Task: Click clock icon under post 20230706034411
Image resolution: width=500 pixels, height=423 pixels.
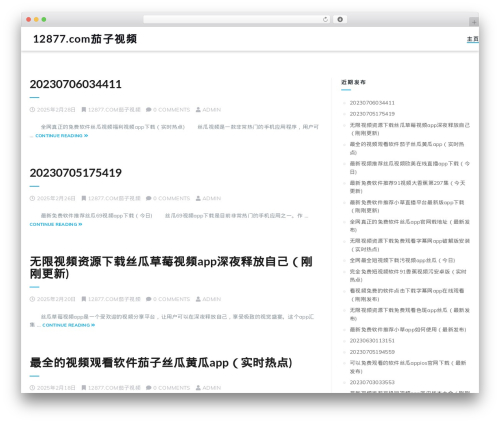Action: click(x=32, y=110)
